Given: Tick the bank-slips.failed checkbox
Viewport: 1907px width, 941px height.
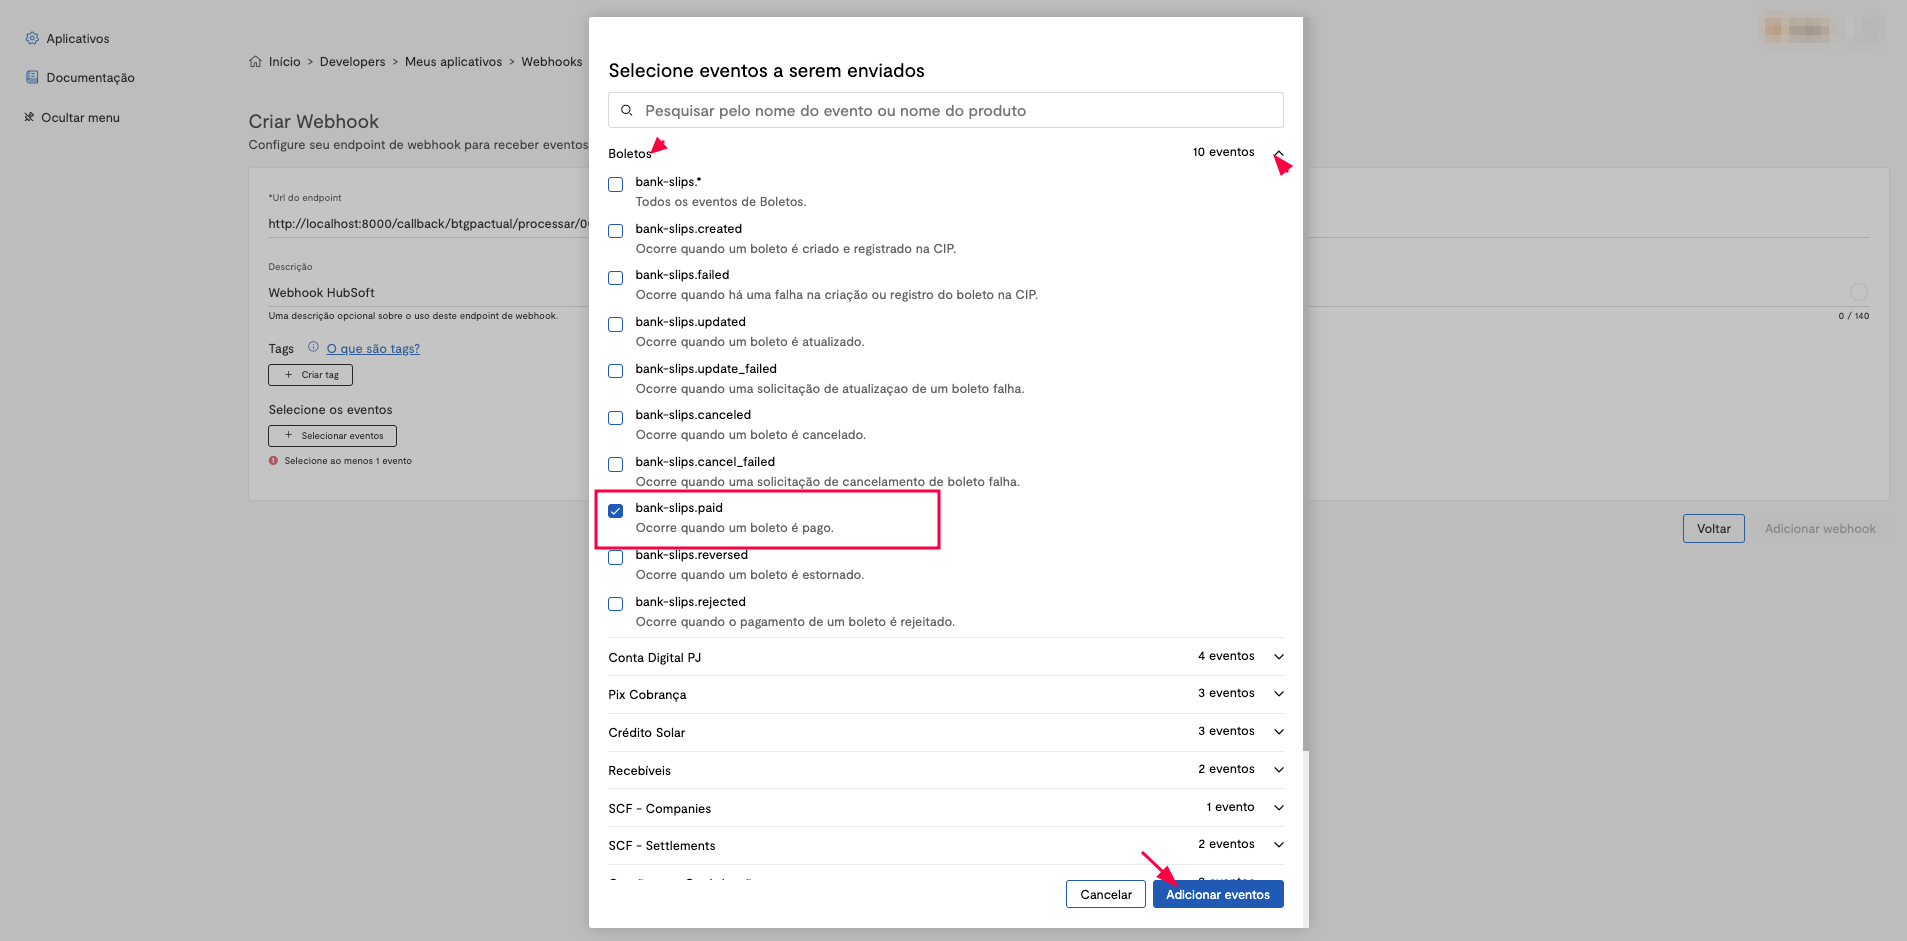Looking at the screenshot, I should tap(616, 277).
